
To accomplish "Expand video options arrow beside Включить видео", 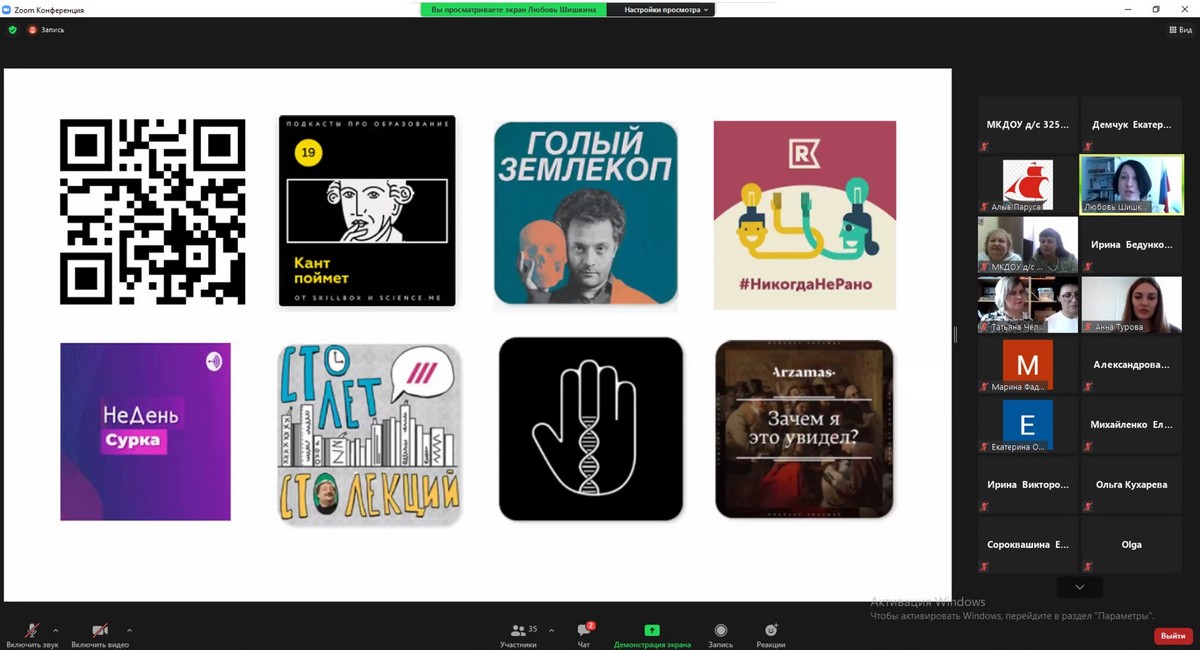I will pyautogui.click(x=129, y=631).
